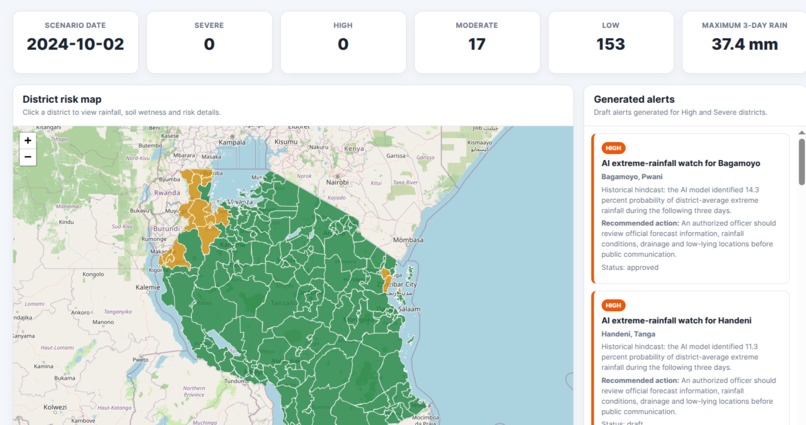This screenshot has width=806, height=425.
Task: Click the Nairobi label on the map
Action: click(337, 182)
